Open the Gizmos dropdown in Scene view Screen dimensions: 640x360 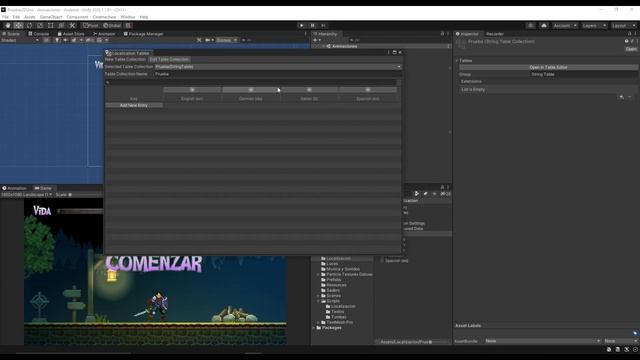pyautogui.click(x=226, y=40)
